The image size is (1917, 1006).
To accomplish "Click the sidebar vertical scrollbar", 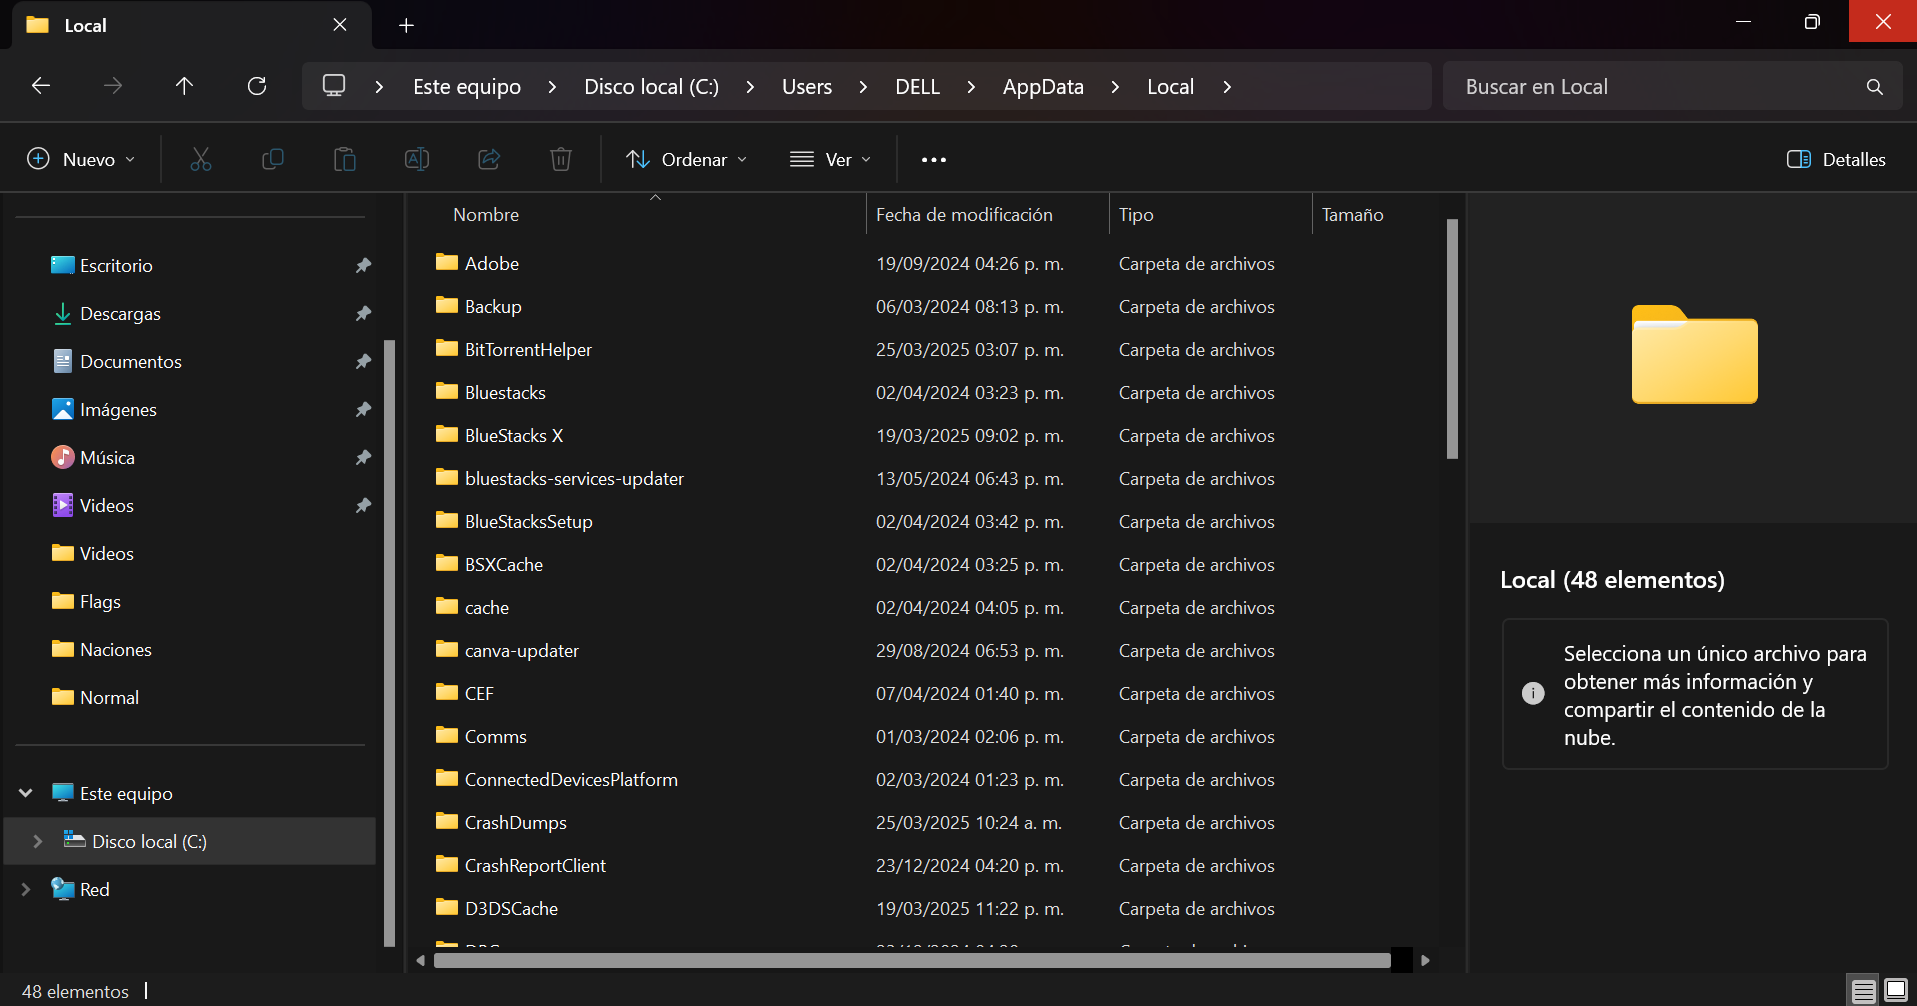I will click(389, 643).
